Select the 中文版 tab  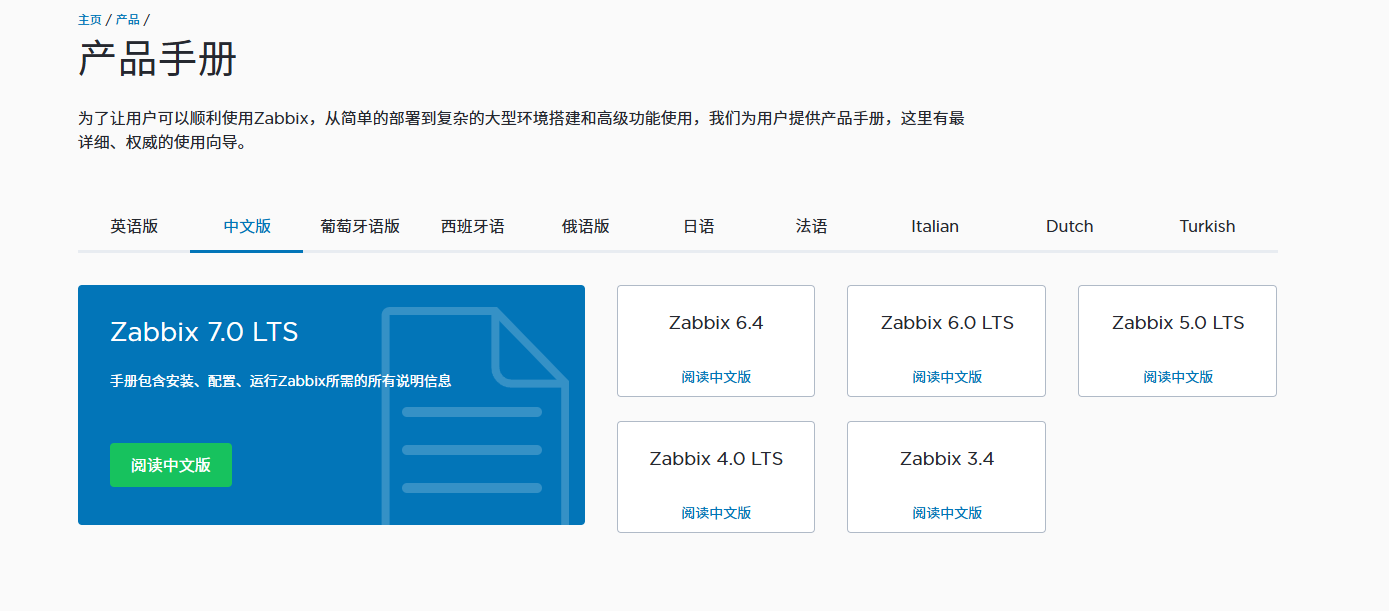click(x=247, y=226)
